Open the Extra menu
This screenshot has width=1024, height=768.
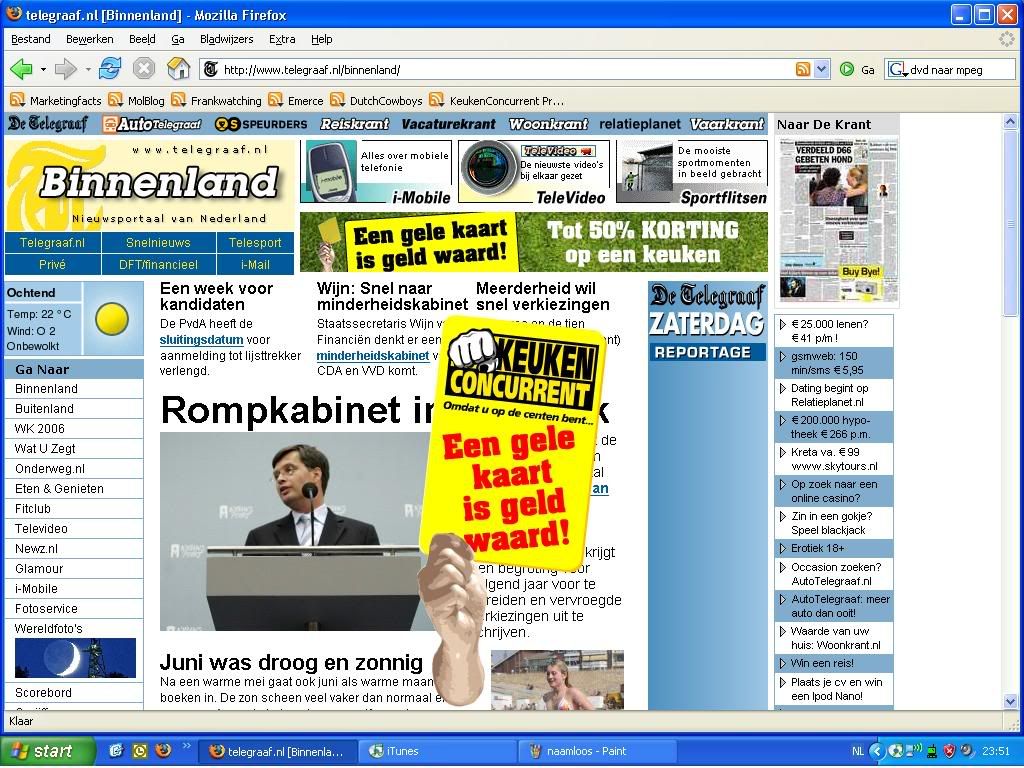pyautogui.click(x=282, y=39)
